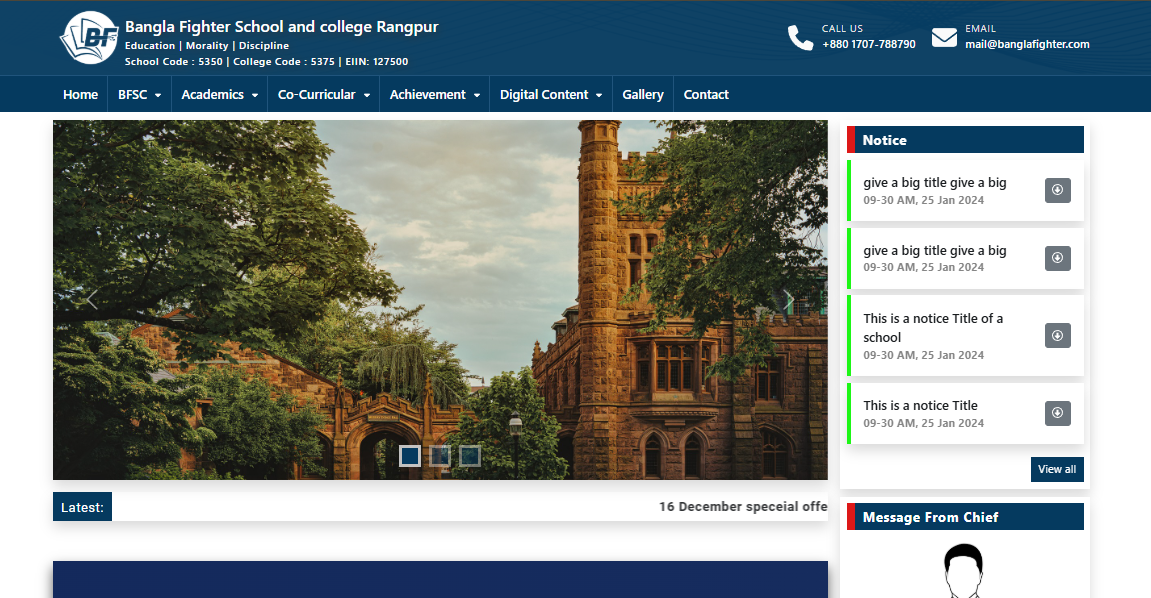Expand the BFSC dropdown menu
Image resolution: width=1151 pixels, height=598 pixels.
[x=139, y=95]
